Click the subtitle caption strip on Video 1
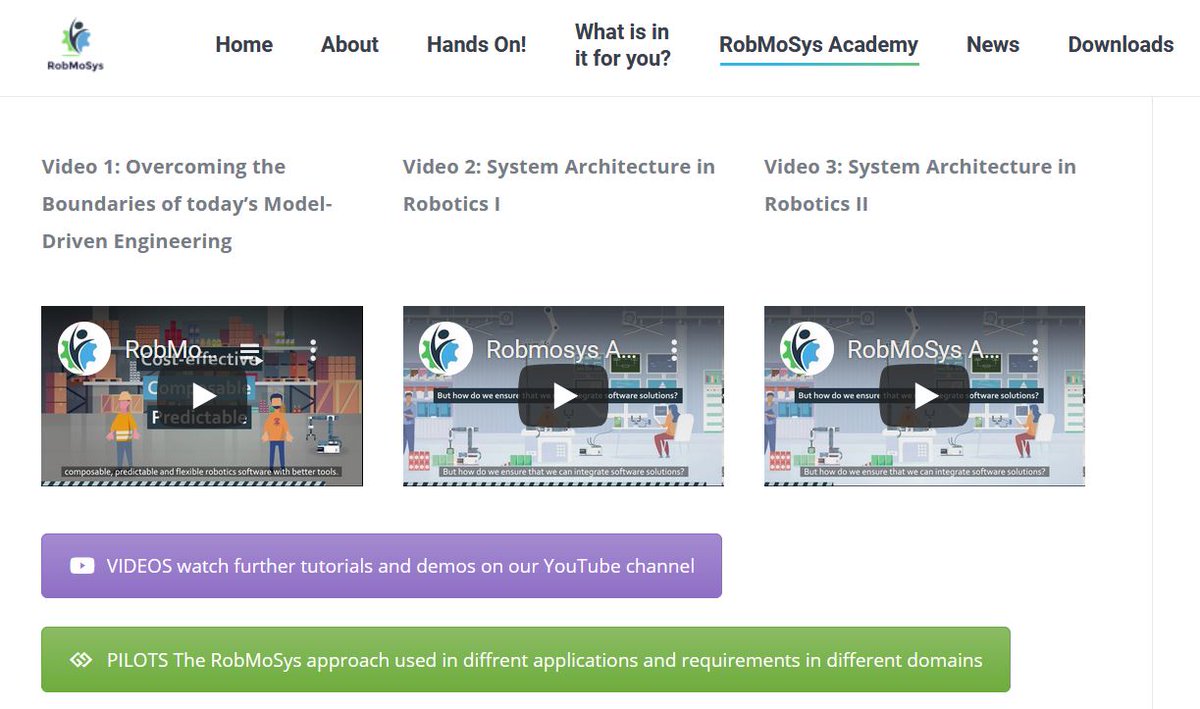 coord(201,472)
